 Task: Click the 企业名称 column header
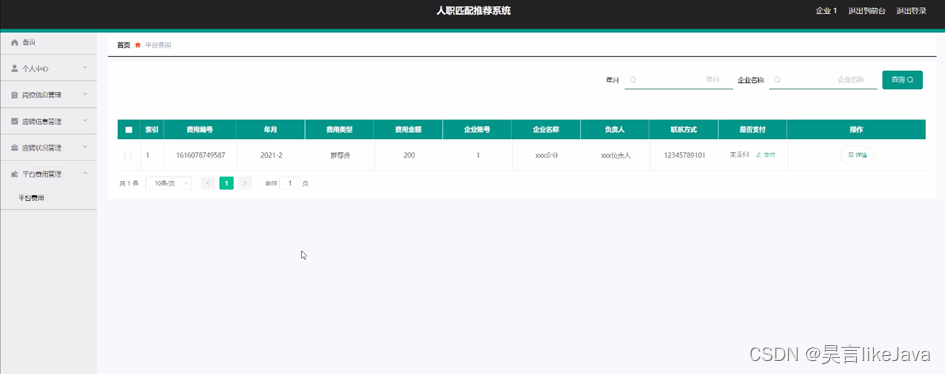546,129
